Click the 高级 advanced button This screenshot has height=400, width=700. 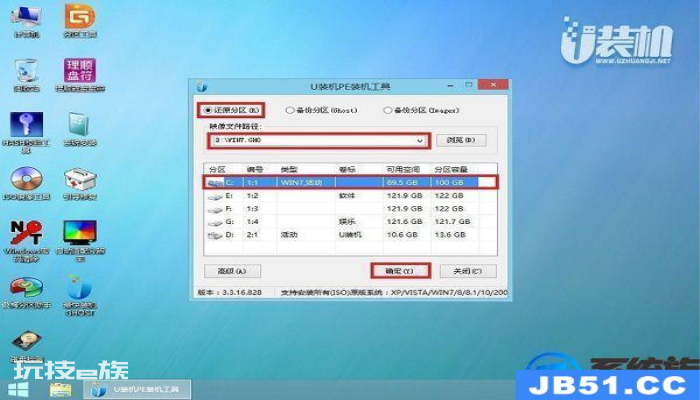[232, 271]
